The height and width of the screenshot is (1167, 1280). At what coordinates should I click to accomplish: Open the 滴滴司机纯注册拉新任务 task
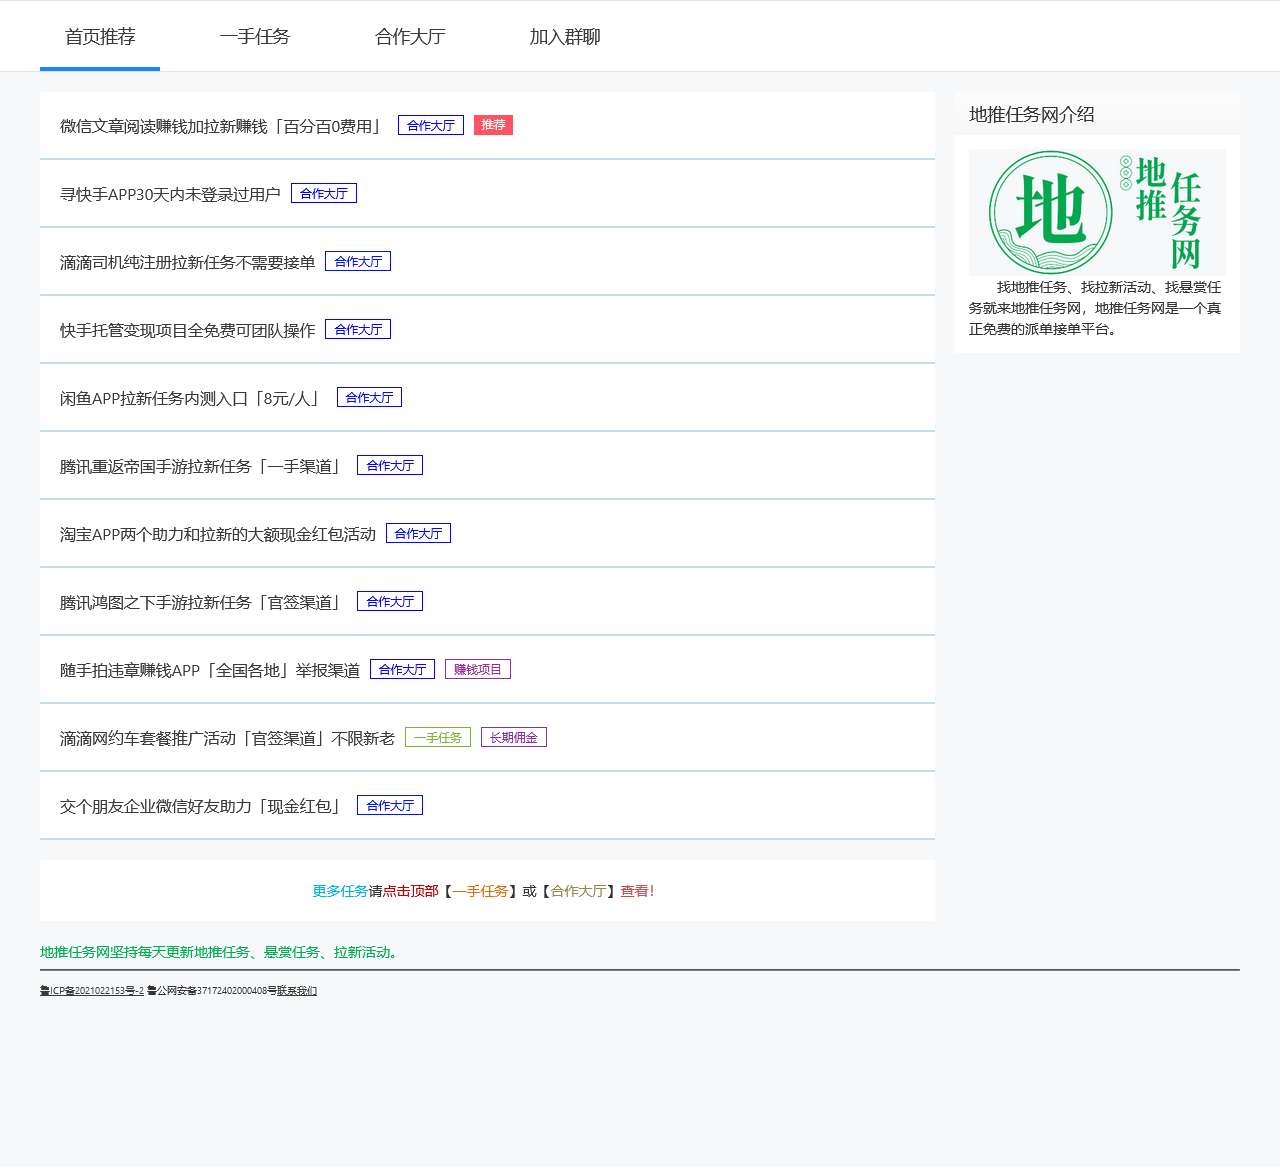point(188,261)
